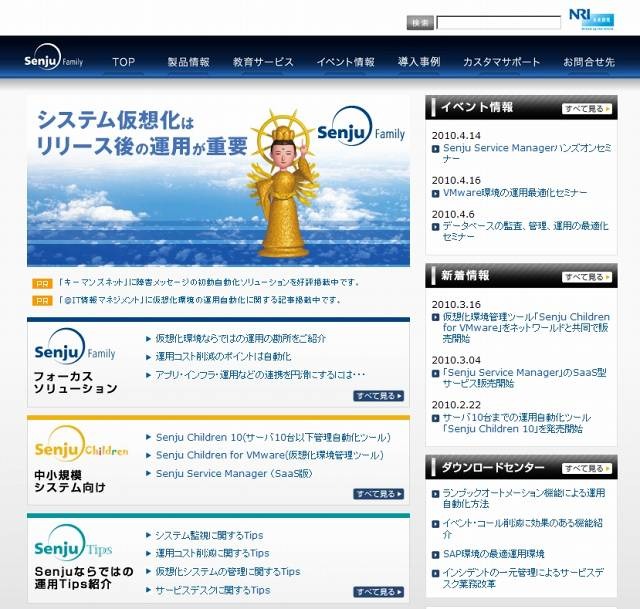The width and height of the screenshot is (640, 609).
Task: Click すべて見る in the イベント情報 panel
Action: [x=587, y=109]
